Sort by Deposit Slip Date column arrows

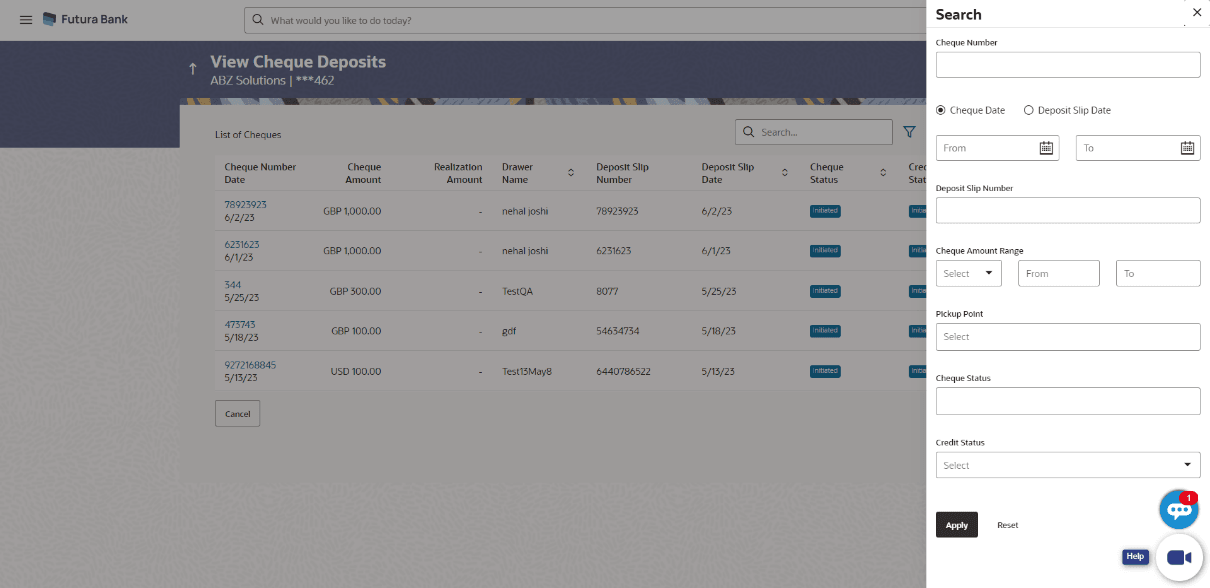(785, 173)
